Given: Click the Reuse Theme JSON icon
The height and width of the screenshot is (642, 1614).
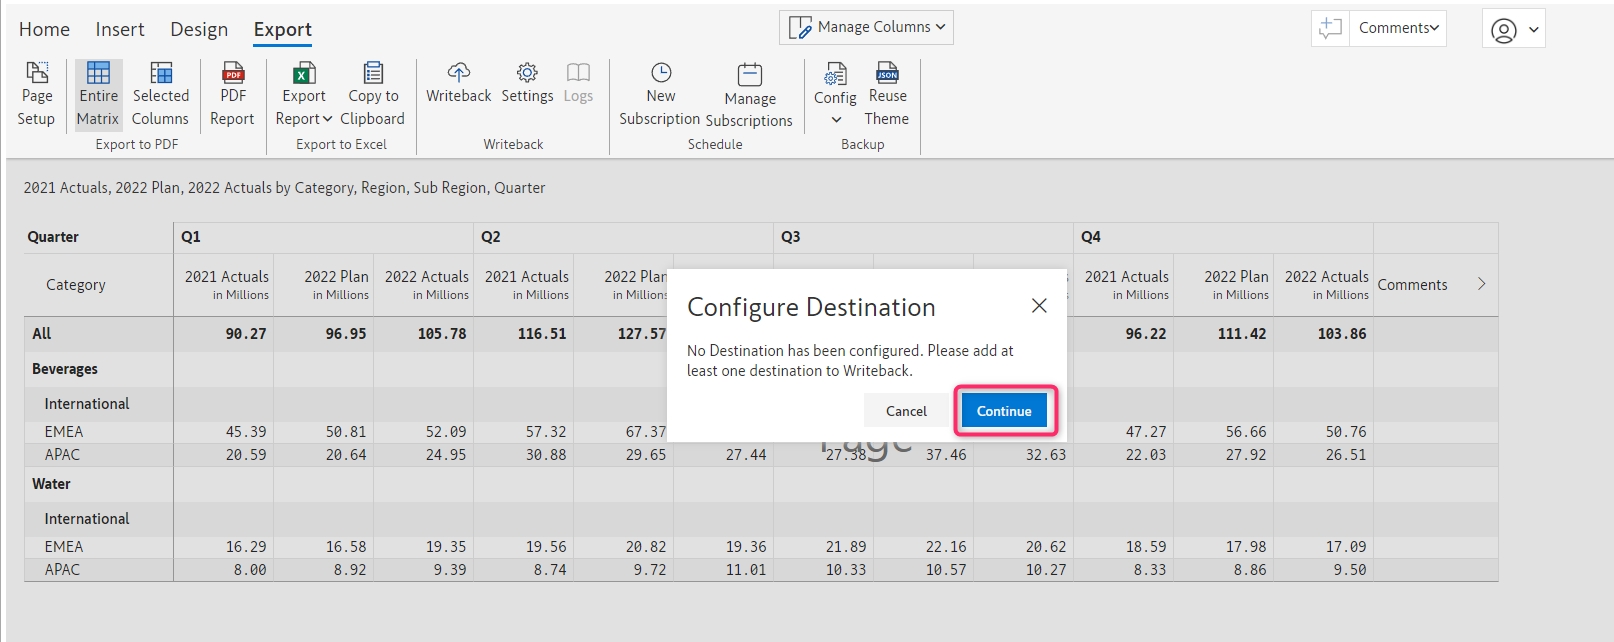Looking at the screenshot, I should 887,73.
